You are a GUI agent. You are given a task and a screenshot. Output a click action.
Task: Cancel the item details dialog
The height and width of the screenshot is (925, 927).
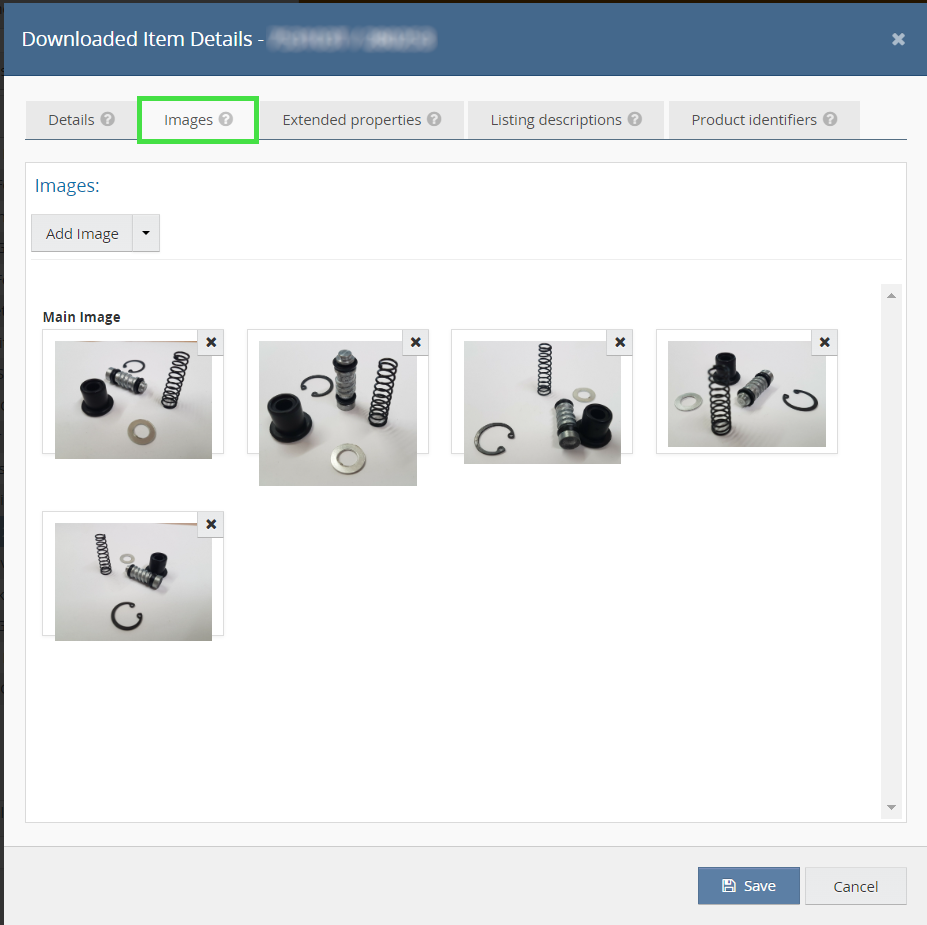(855, 886)
